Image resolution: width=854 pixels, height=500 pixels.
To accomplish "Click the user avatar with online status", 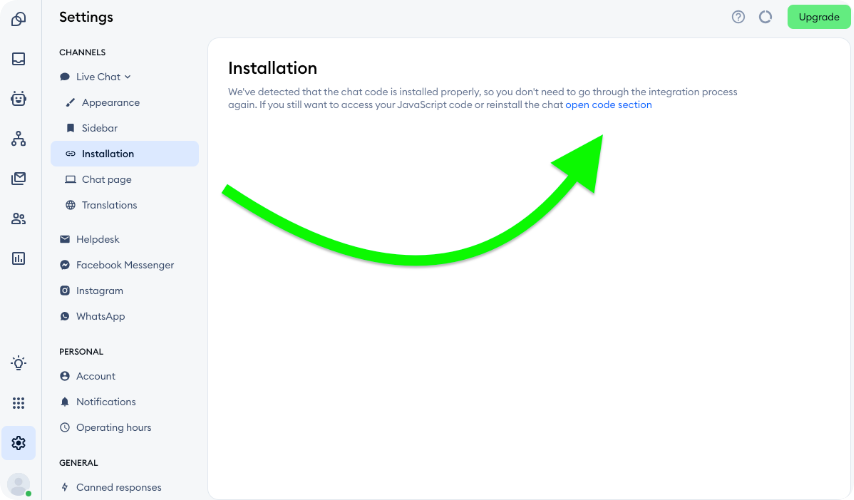I will [x=18, y=484].
